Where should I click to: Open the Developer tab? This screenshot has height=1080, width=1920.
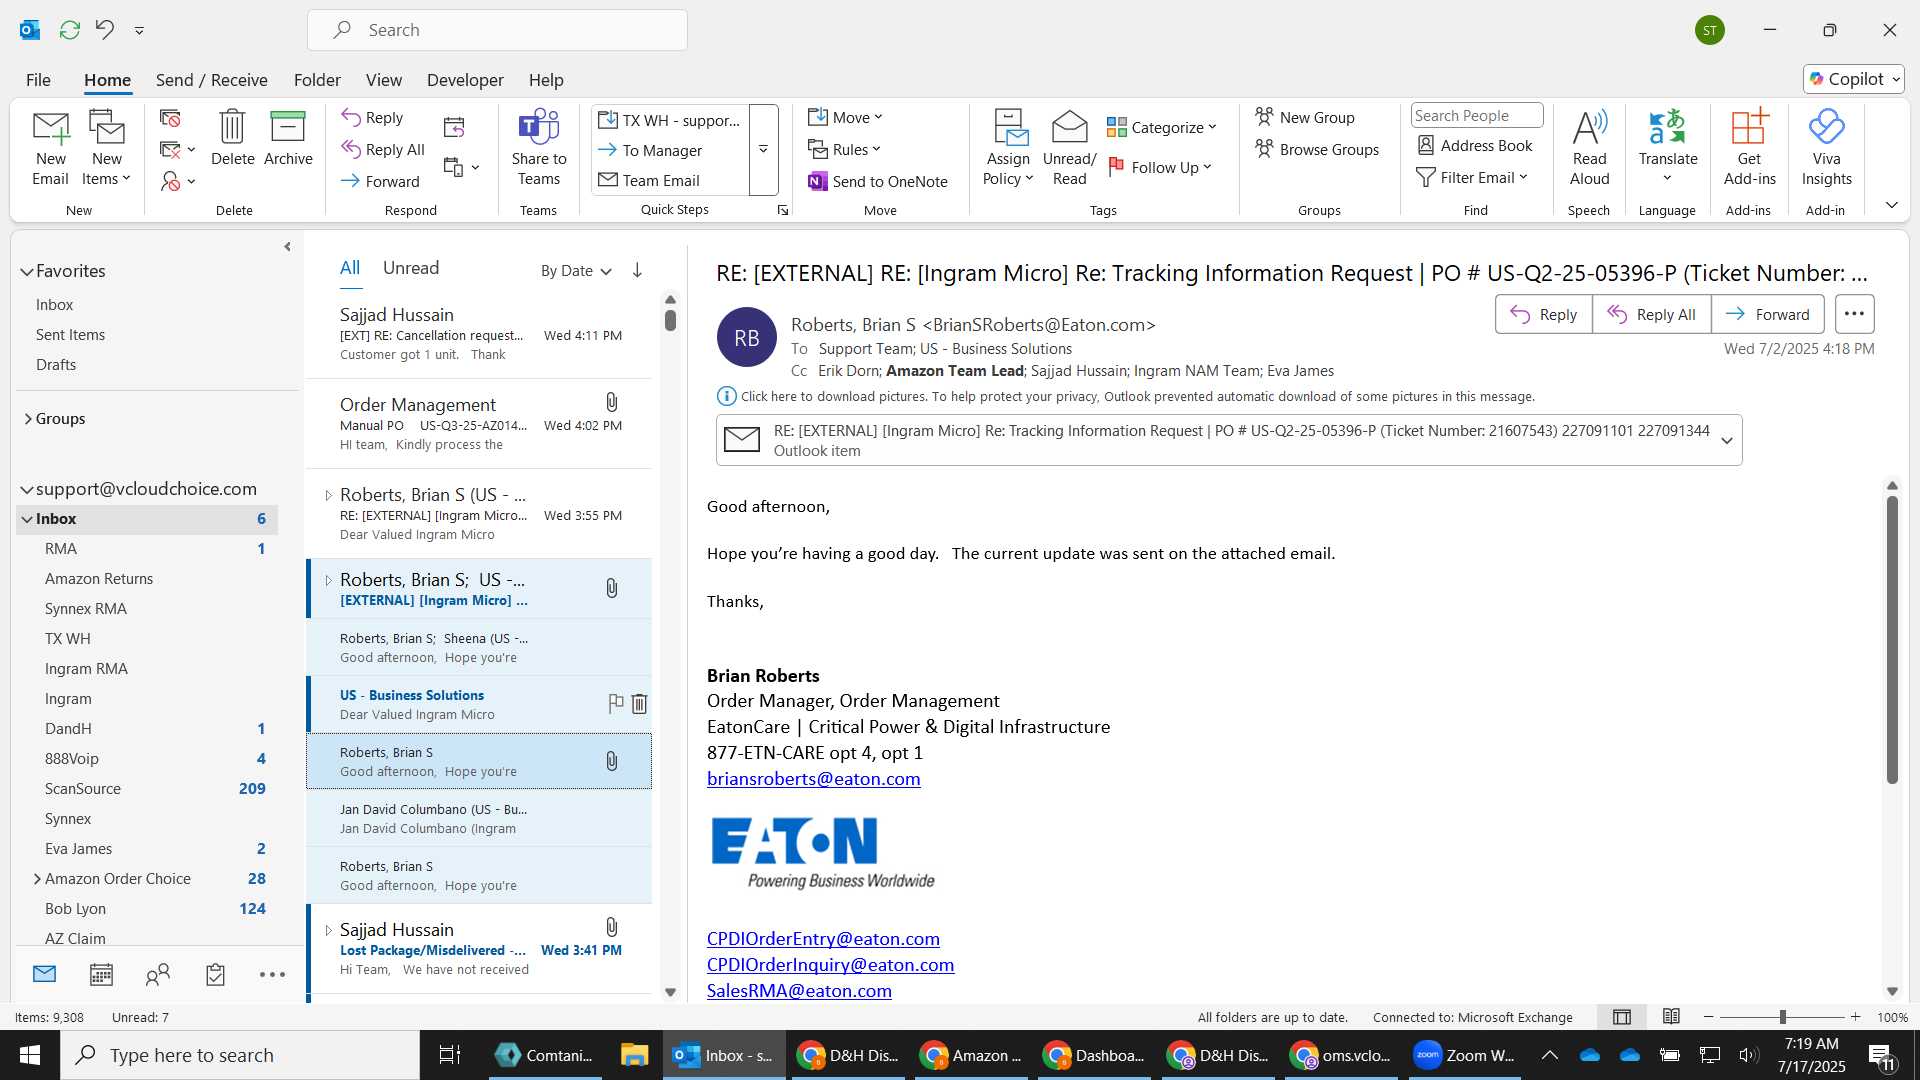coord(465,80)
